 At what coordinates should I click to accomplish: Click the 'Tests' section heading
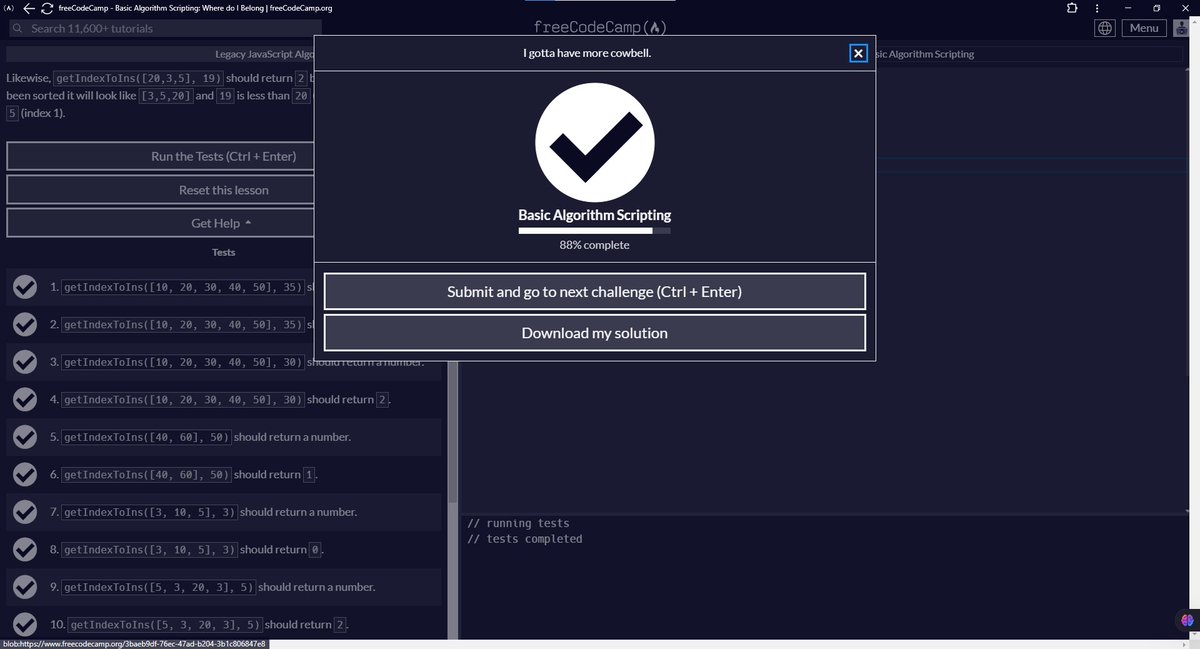coord(224,252)
